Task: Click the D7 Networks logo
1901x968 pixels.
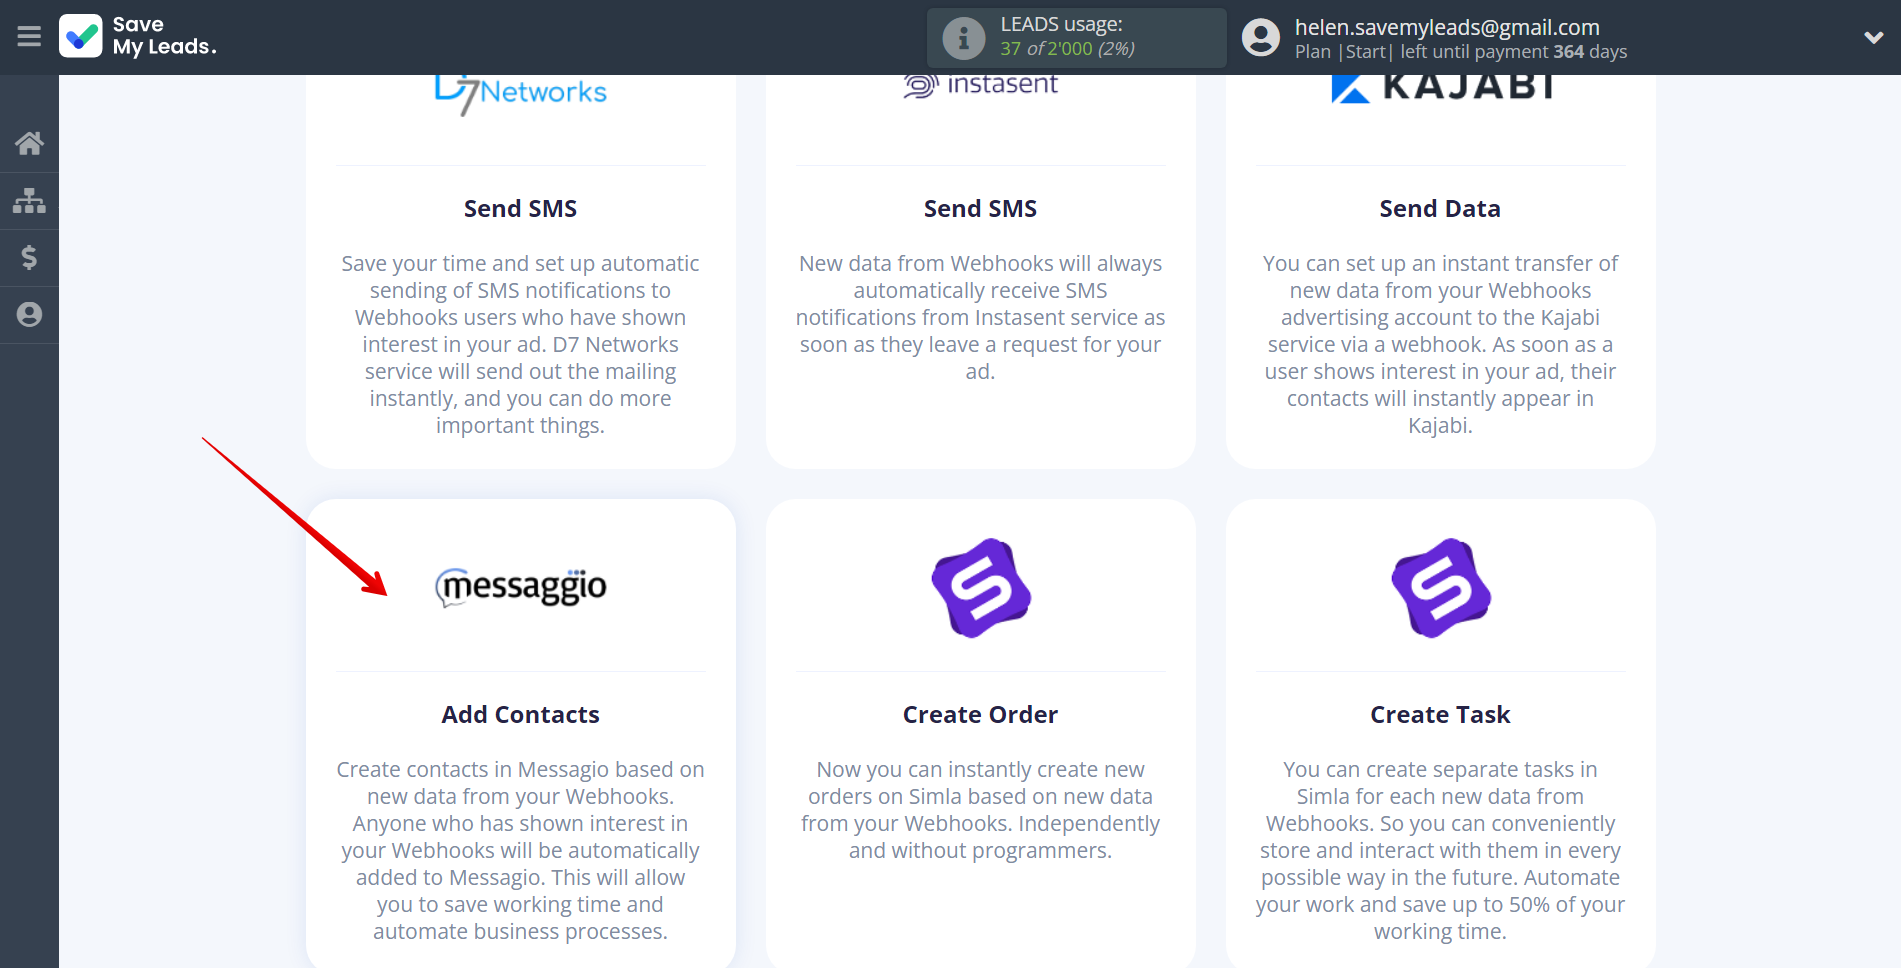Action: coord(520,93)
